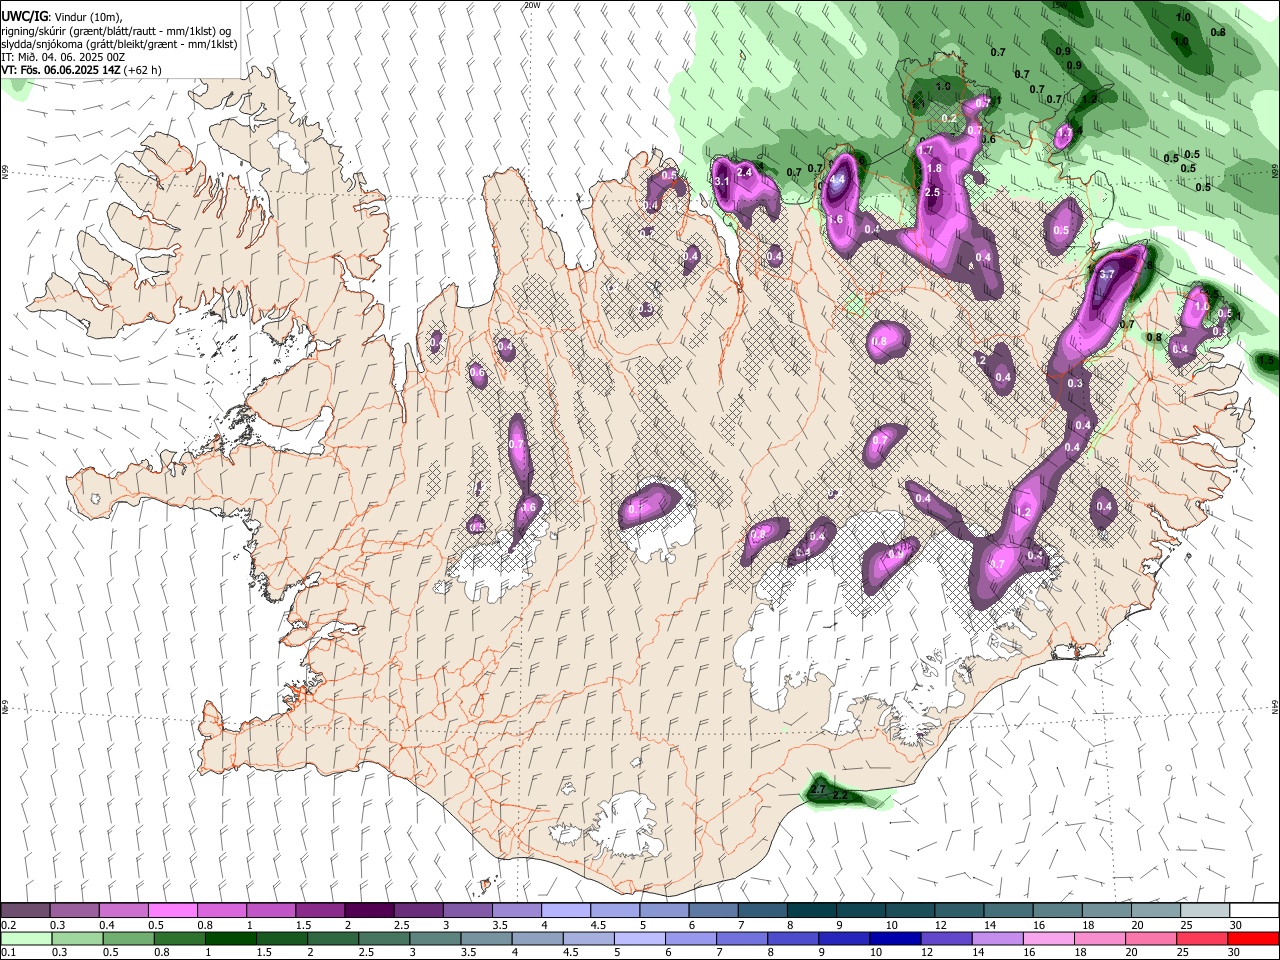Click the 2.7 rain value off south coast
The height and width of the screenshot is (960, 1280).
(817, 790)
